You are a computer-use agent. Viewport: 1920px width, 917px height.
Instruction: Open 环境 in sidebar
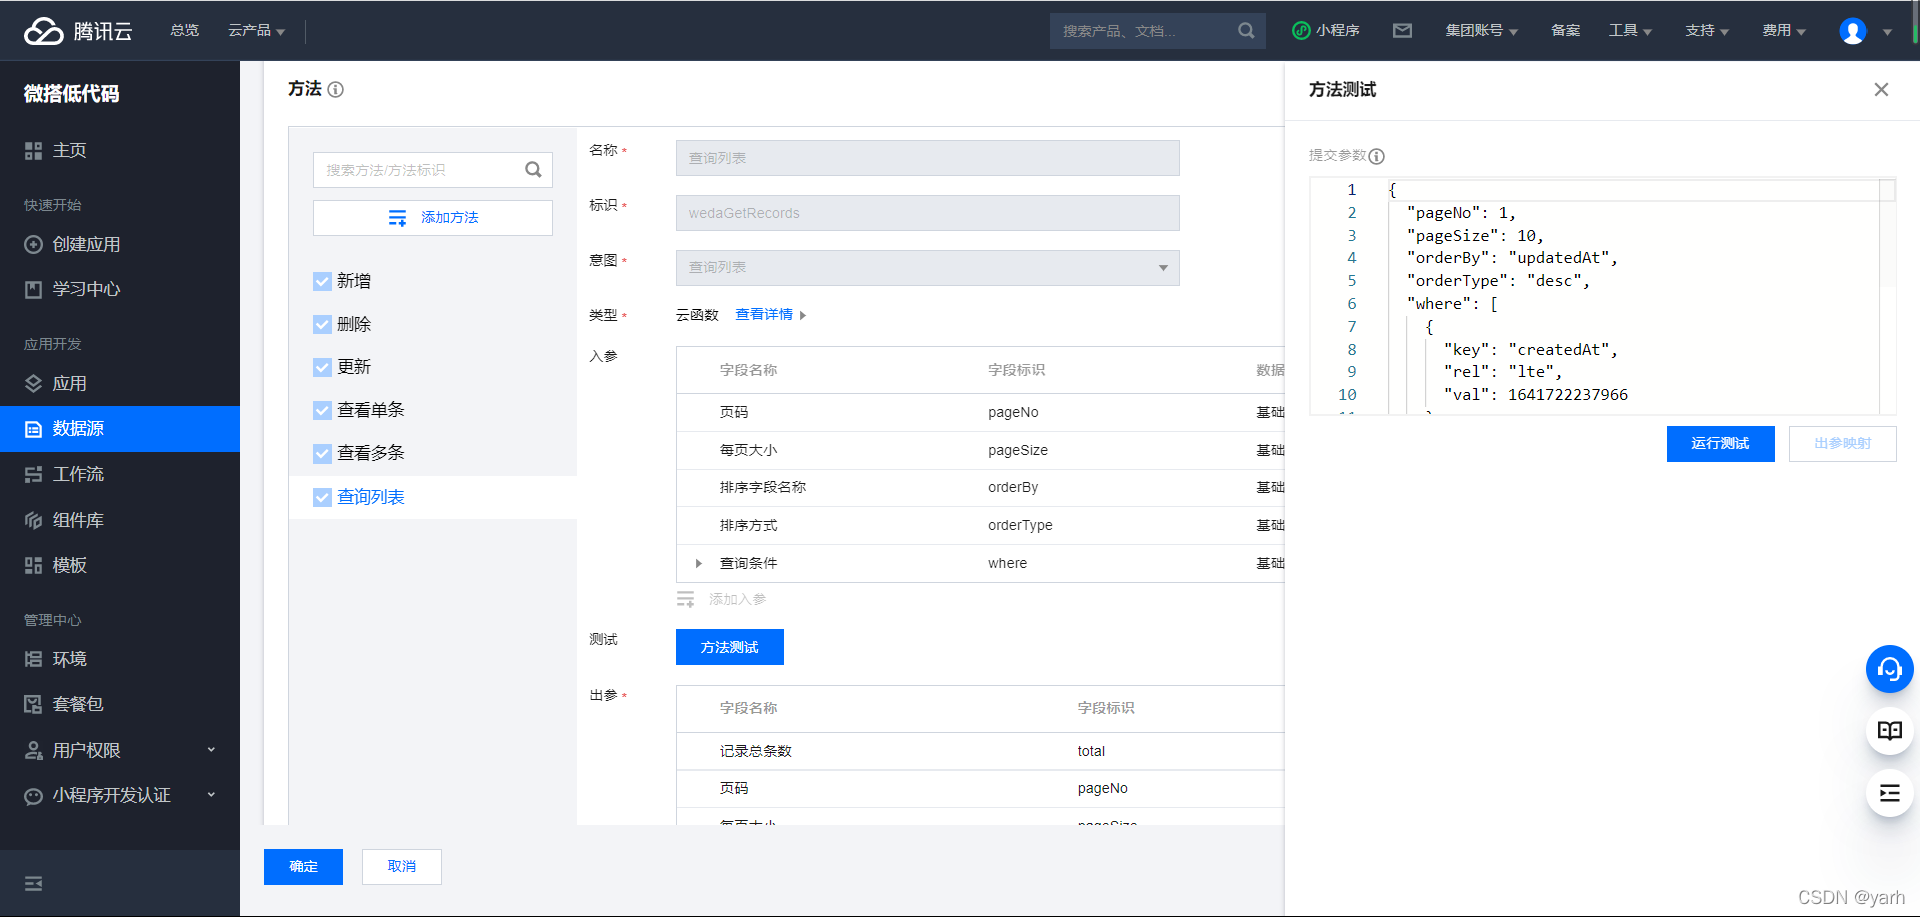click(120, 660)
